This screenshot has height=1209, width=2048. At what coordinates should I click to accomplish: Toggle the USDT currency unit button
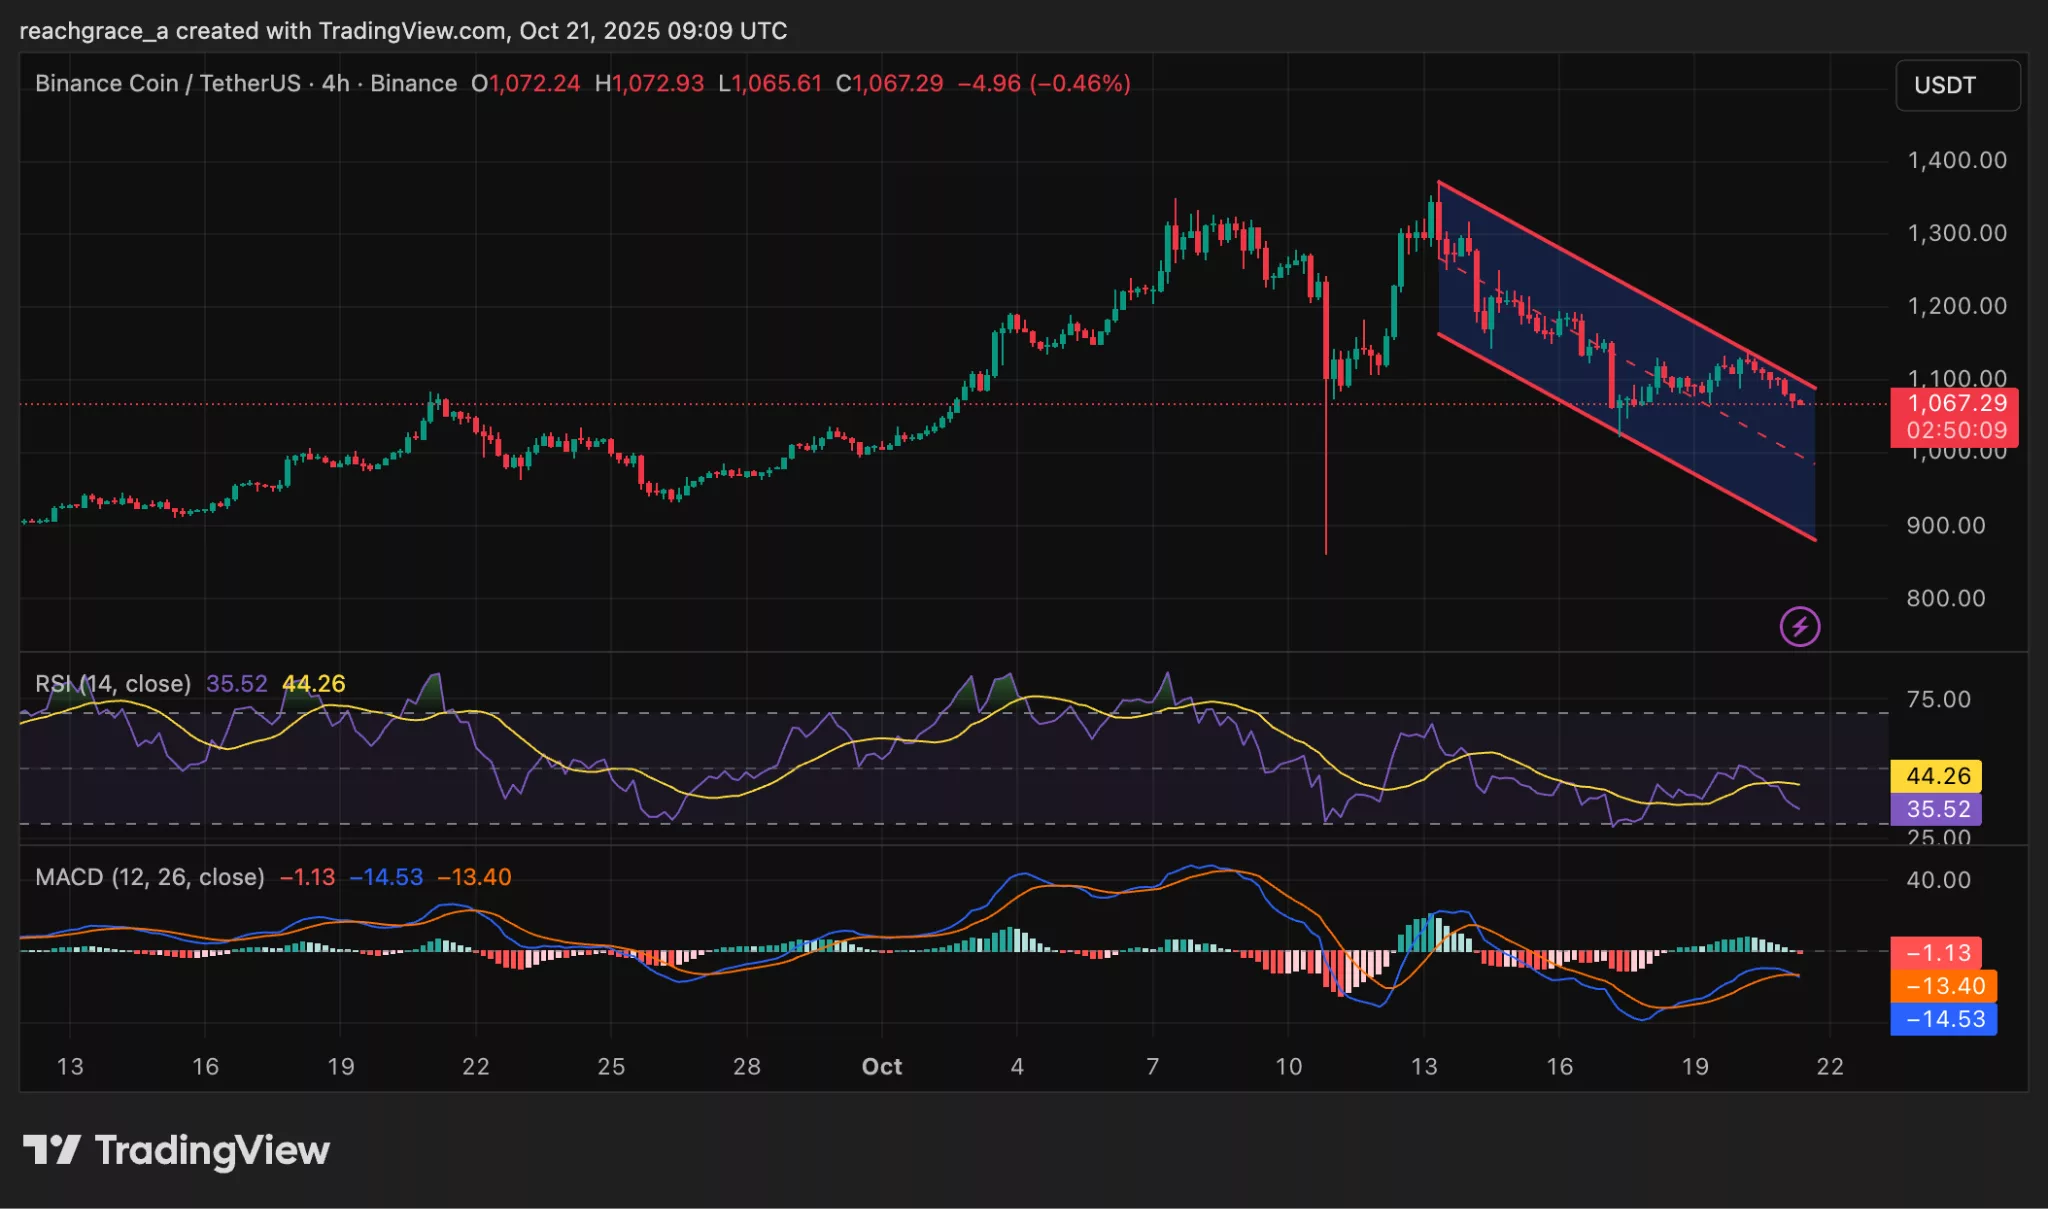pos(1957,85)
